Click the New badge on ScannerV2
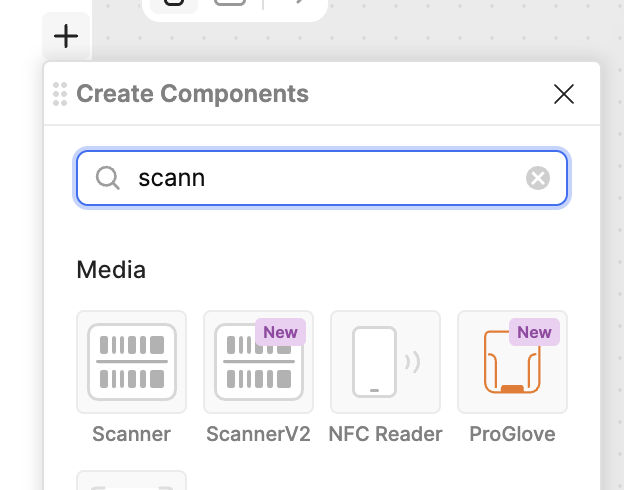This screenshot has height=490, width=624. click(x=281, y=332)
